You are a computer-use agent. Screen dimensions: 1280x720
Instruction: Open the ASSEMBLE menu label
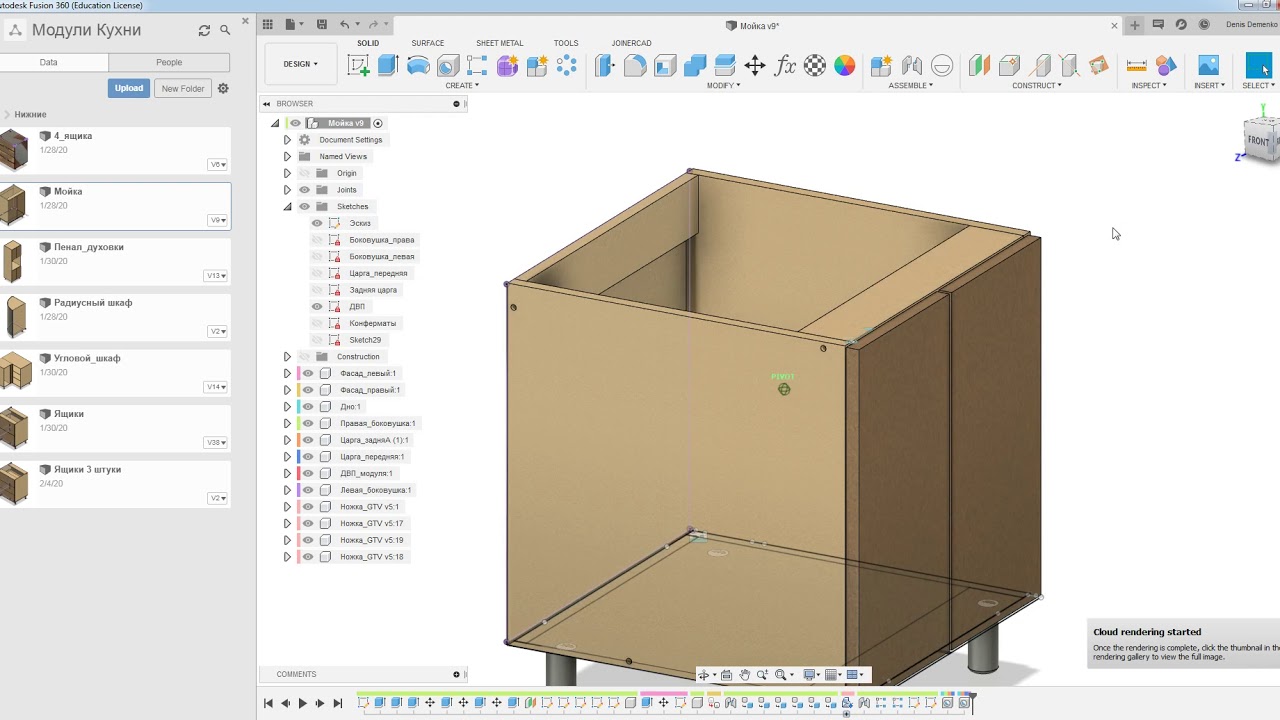(x=911, y=86)
